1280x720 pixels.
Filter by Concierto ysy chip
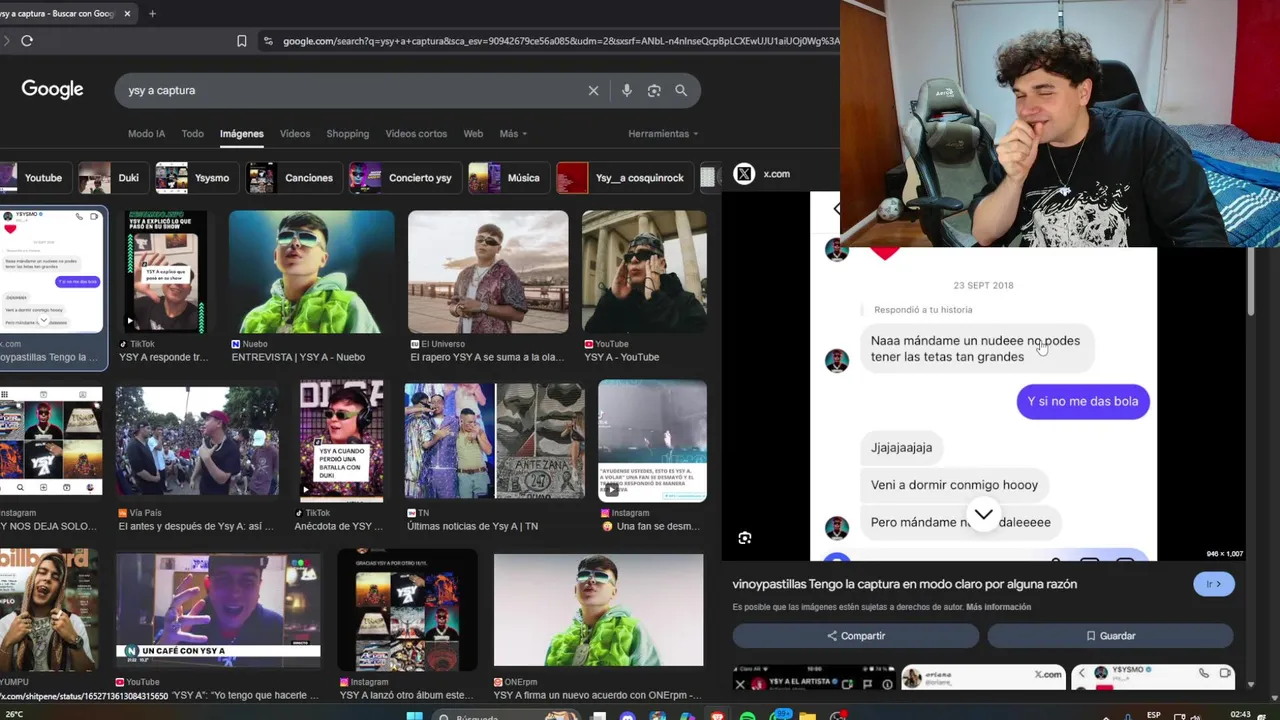click(403, 178)
